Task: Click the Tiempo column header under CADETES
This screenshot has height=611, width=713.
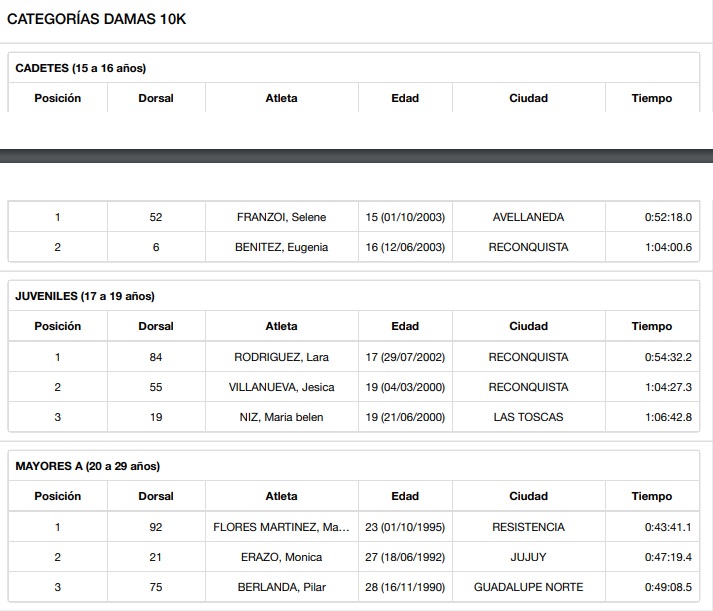Action: [651, 98]
